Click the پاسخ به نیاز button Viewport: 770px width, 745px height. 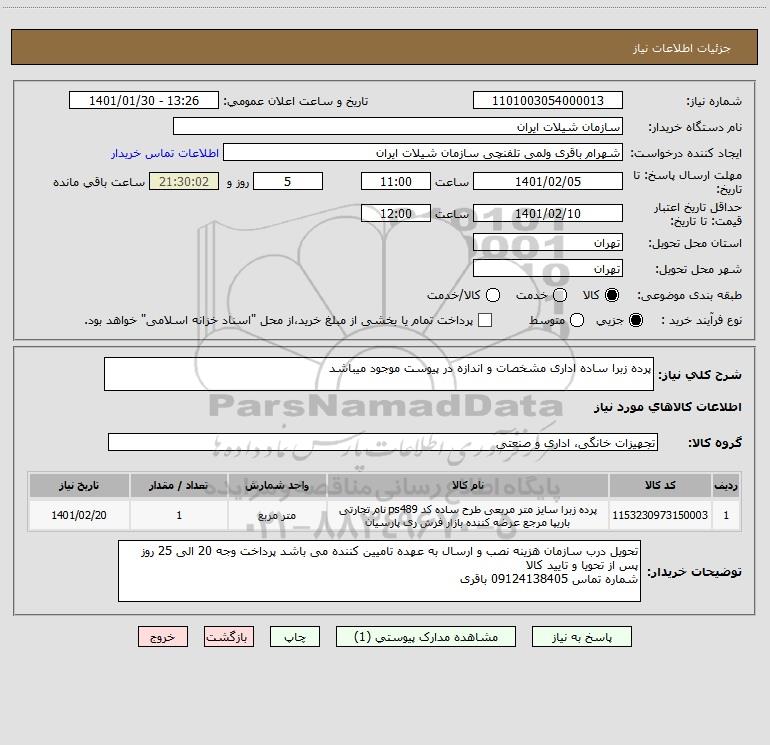tap(582, 637)
